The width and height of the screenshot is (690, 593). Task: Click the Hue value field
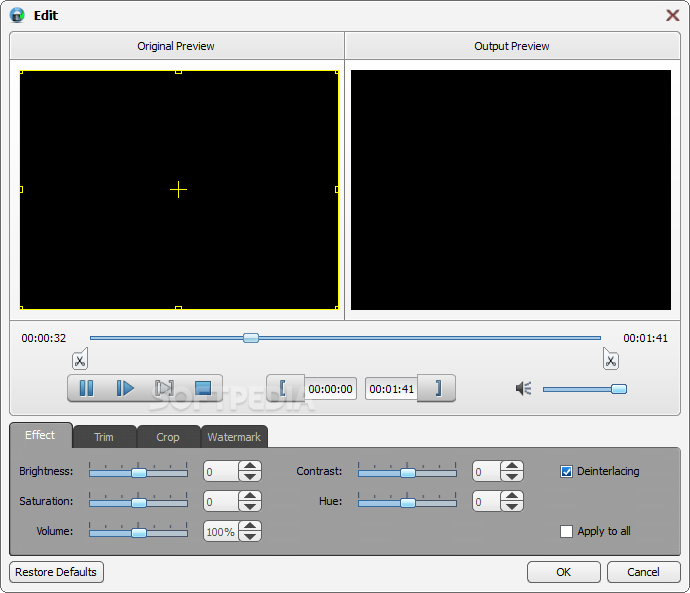(487, 501)
